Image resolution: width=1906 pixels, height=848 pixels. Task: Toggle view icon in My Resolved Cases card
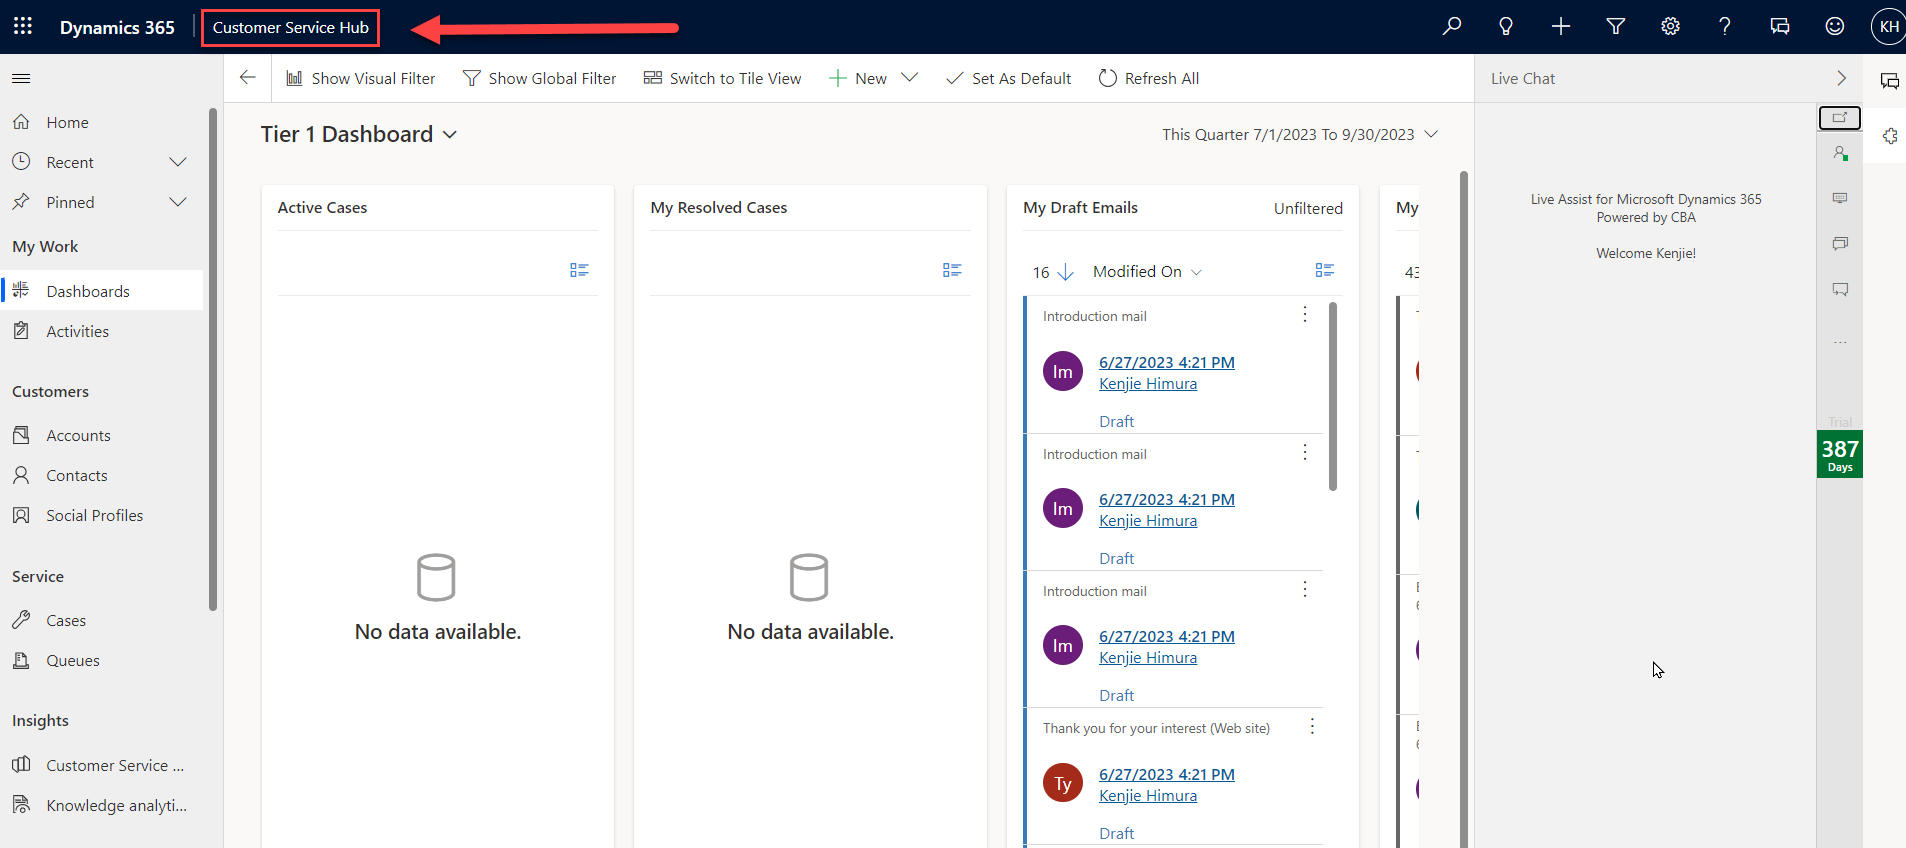[952, 270]
